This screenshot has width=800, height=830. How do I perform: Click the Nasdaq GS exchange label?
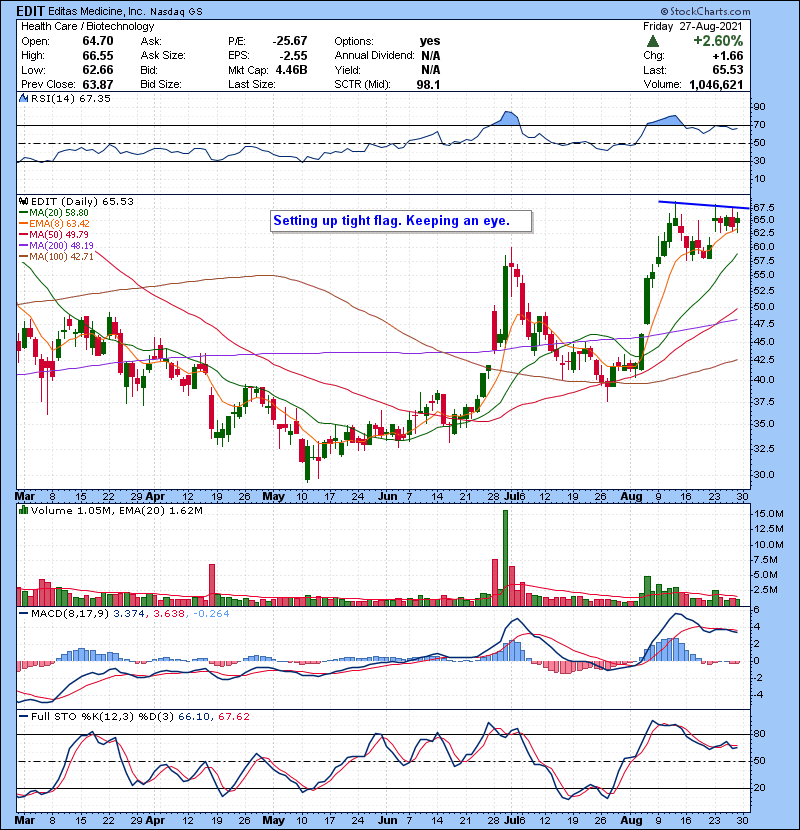point(176,12)
